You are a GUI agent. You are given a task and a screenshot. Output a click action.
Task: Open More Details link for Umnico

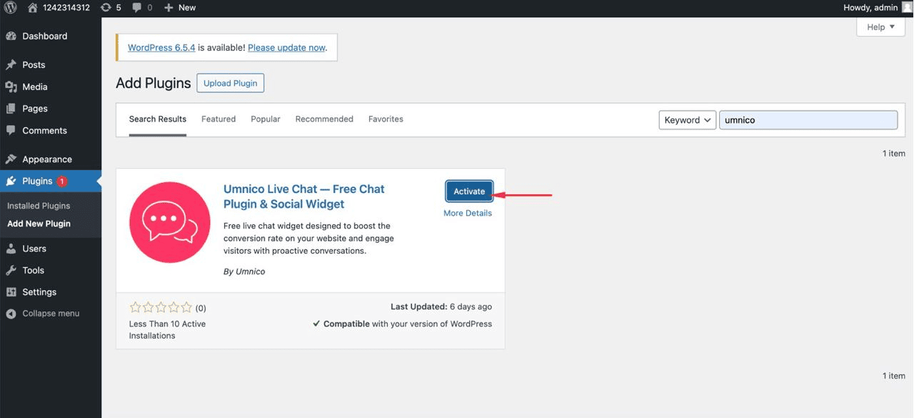468,213
